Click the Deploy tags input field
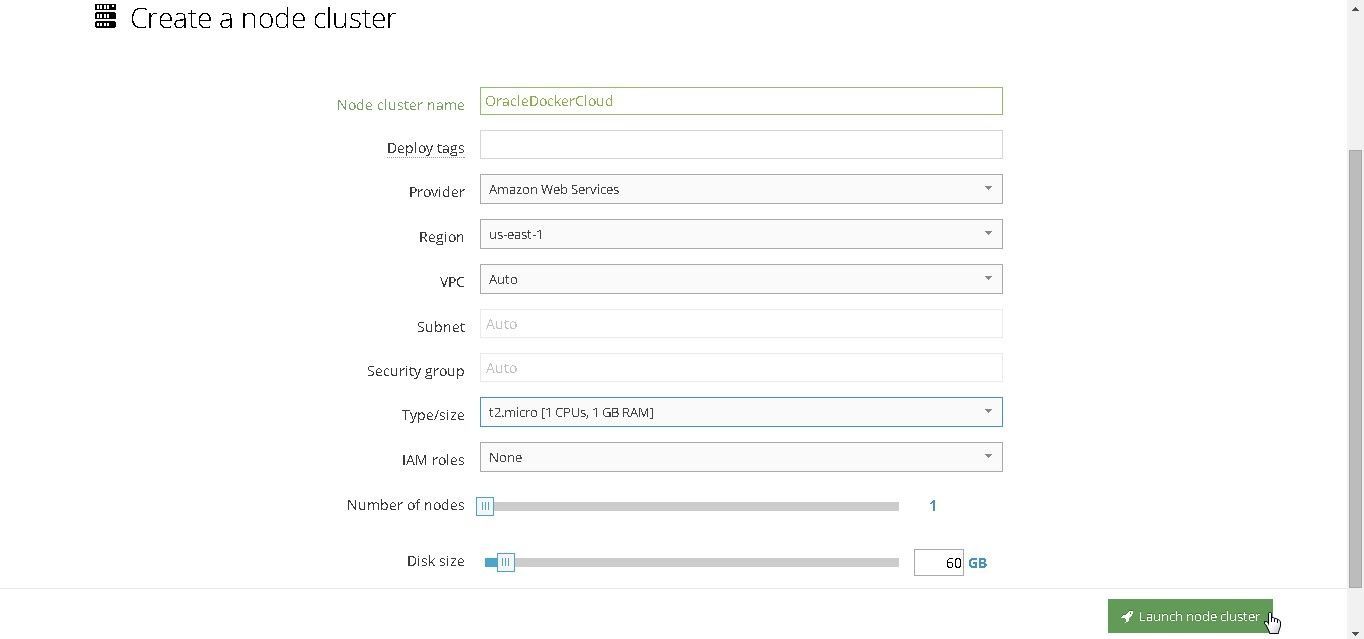Viewport: 1364px width, 639px height. pos(741,145)
